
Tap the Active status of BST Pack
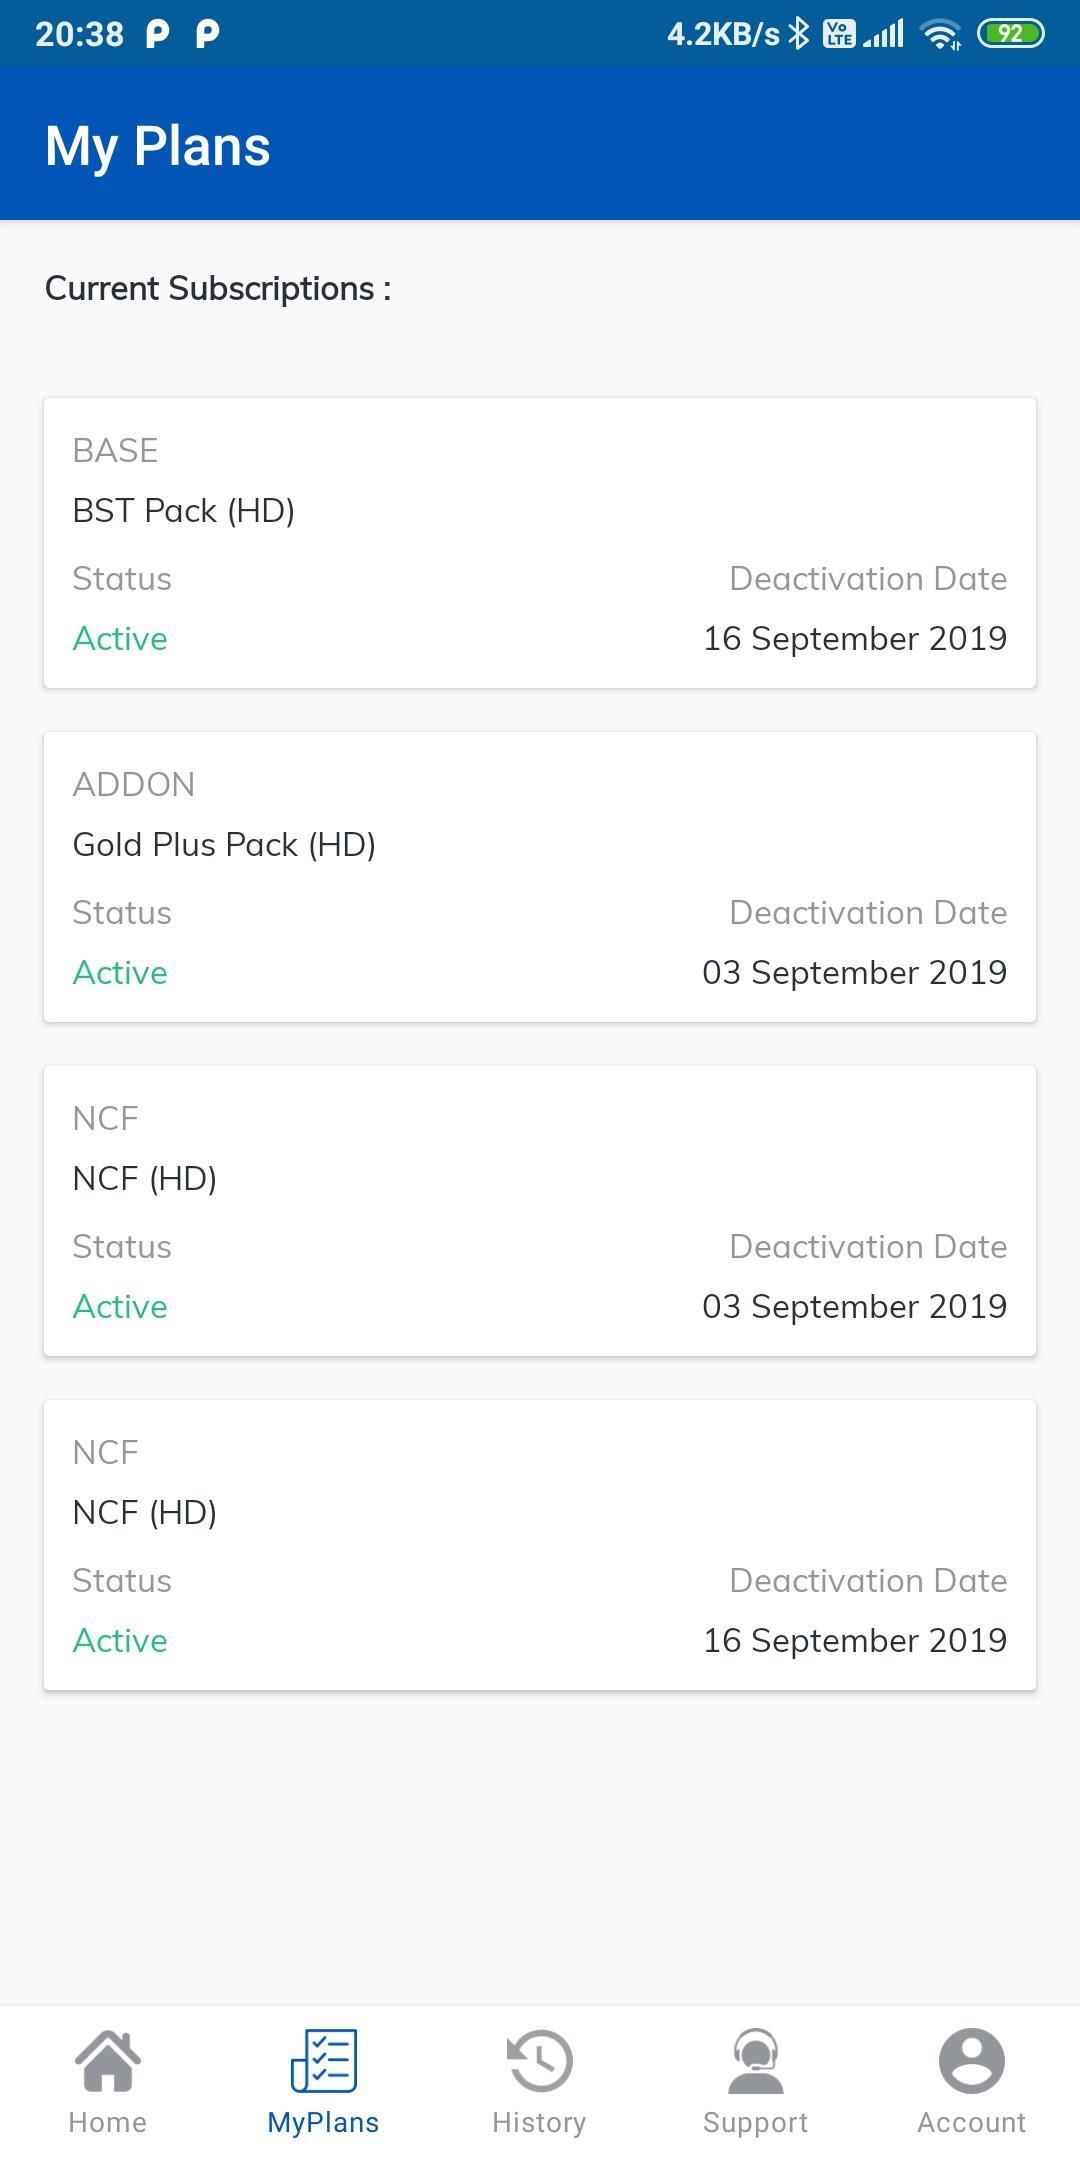[x=120, y=639]
